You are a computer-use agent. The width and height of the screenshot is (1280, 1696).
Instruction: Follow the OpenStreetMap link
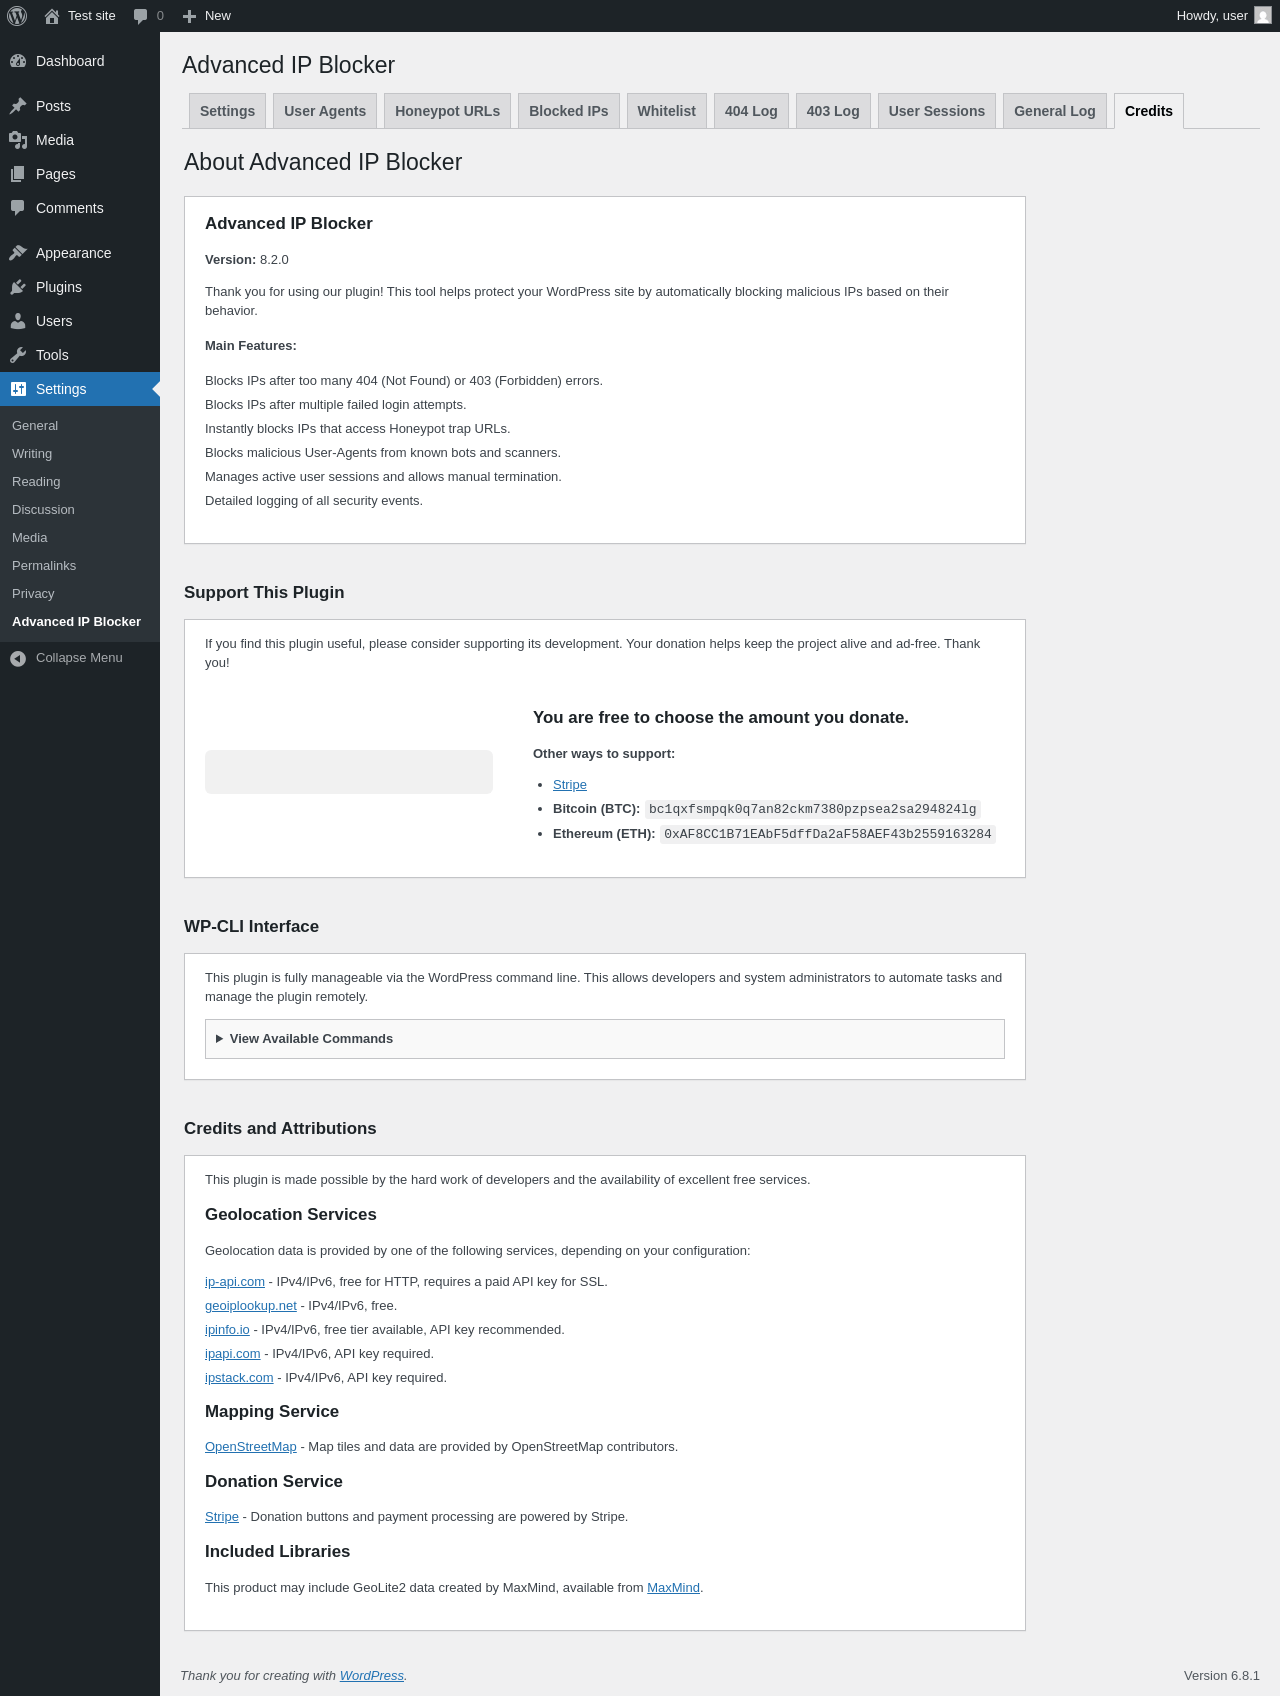[x=251, y=1447]
